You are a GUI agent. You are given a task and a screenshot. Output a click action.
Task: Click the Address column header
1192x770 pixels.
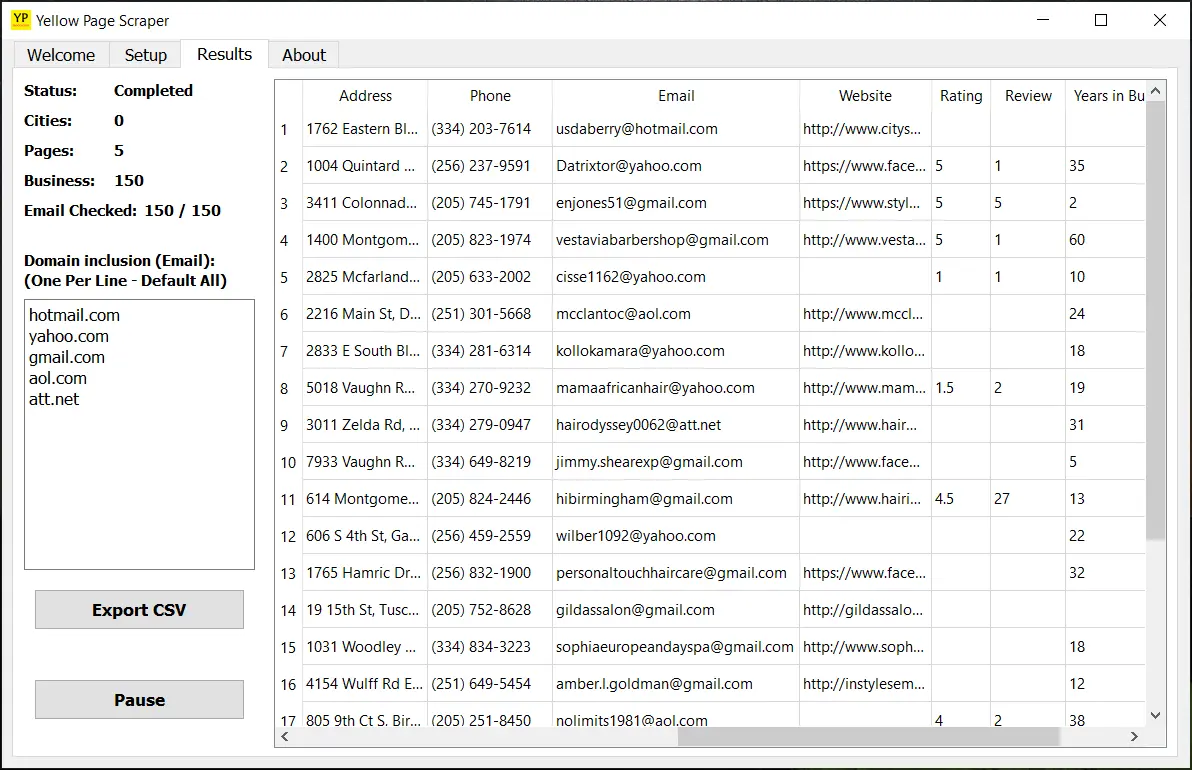(366, 96)
